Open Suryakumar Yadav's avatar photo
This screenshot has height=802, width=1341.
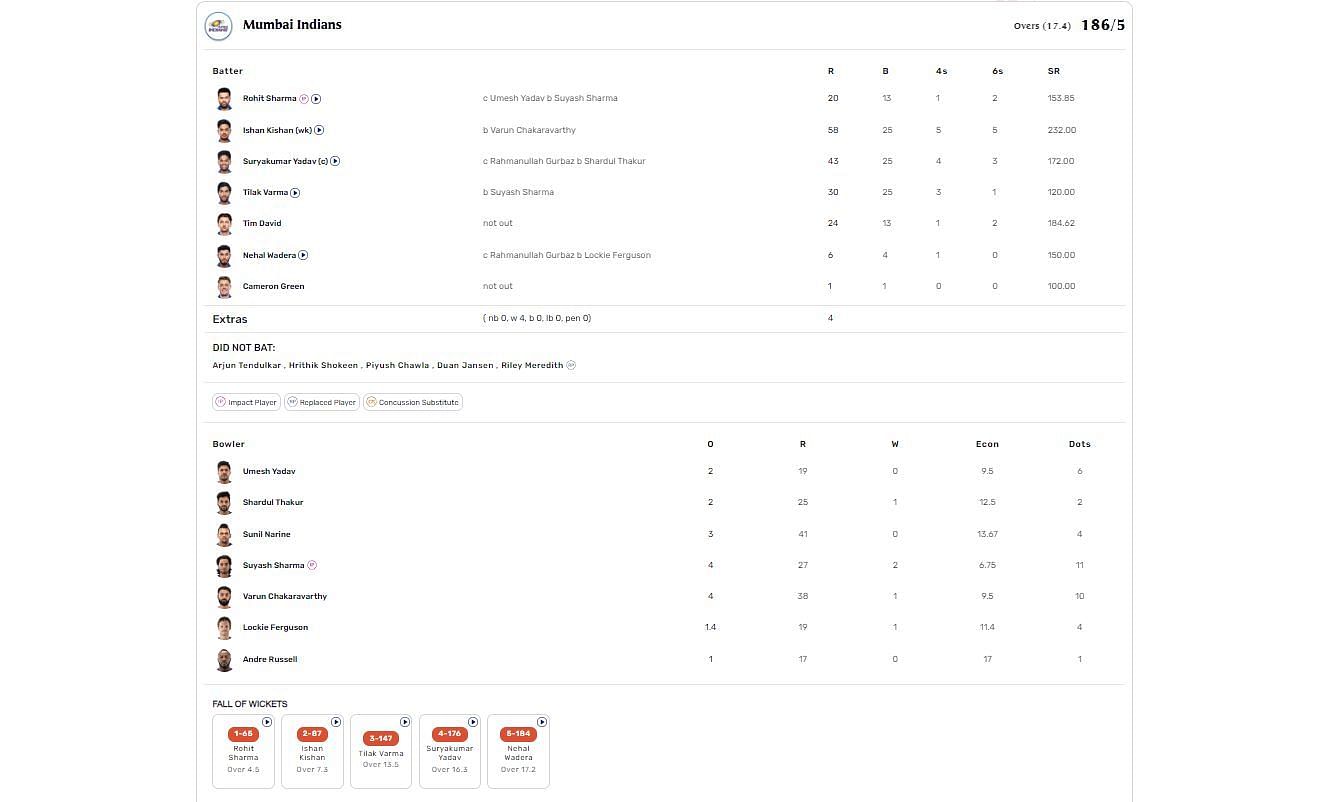pos(224,161)
